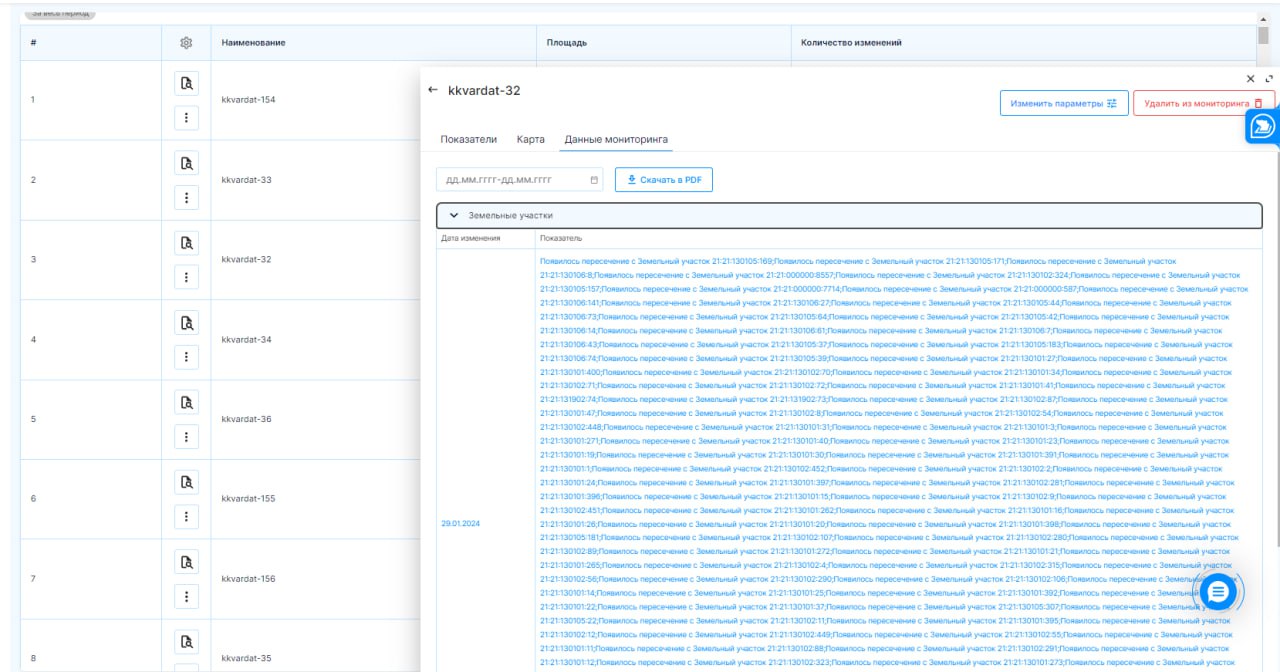
Task: Expand the detail panel to fullscreen
Action: tap(1269, 78)
